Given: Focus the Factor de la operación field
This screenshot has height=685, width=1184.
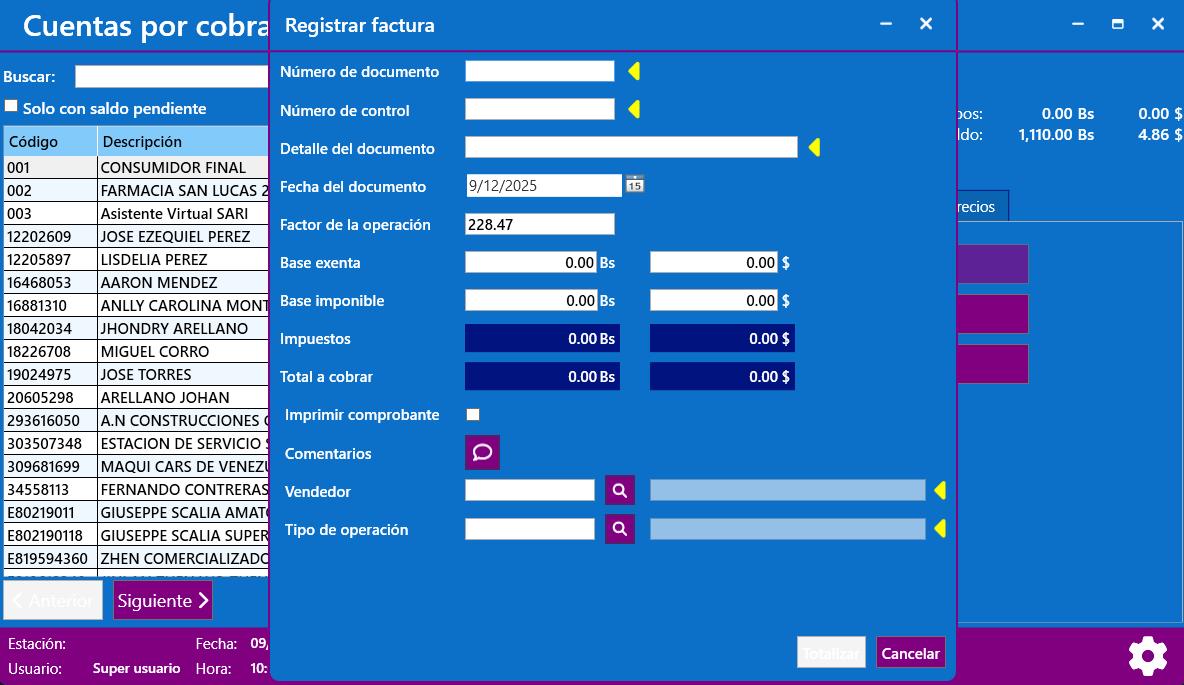Looking at the screenshot, I should [540, 224].
